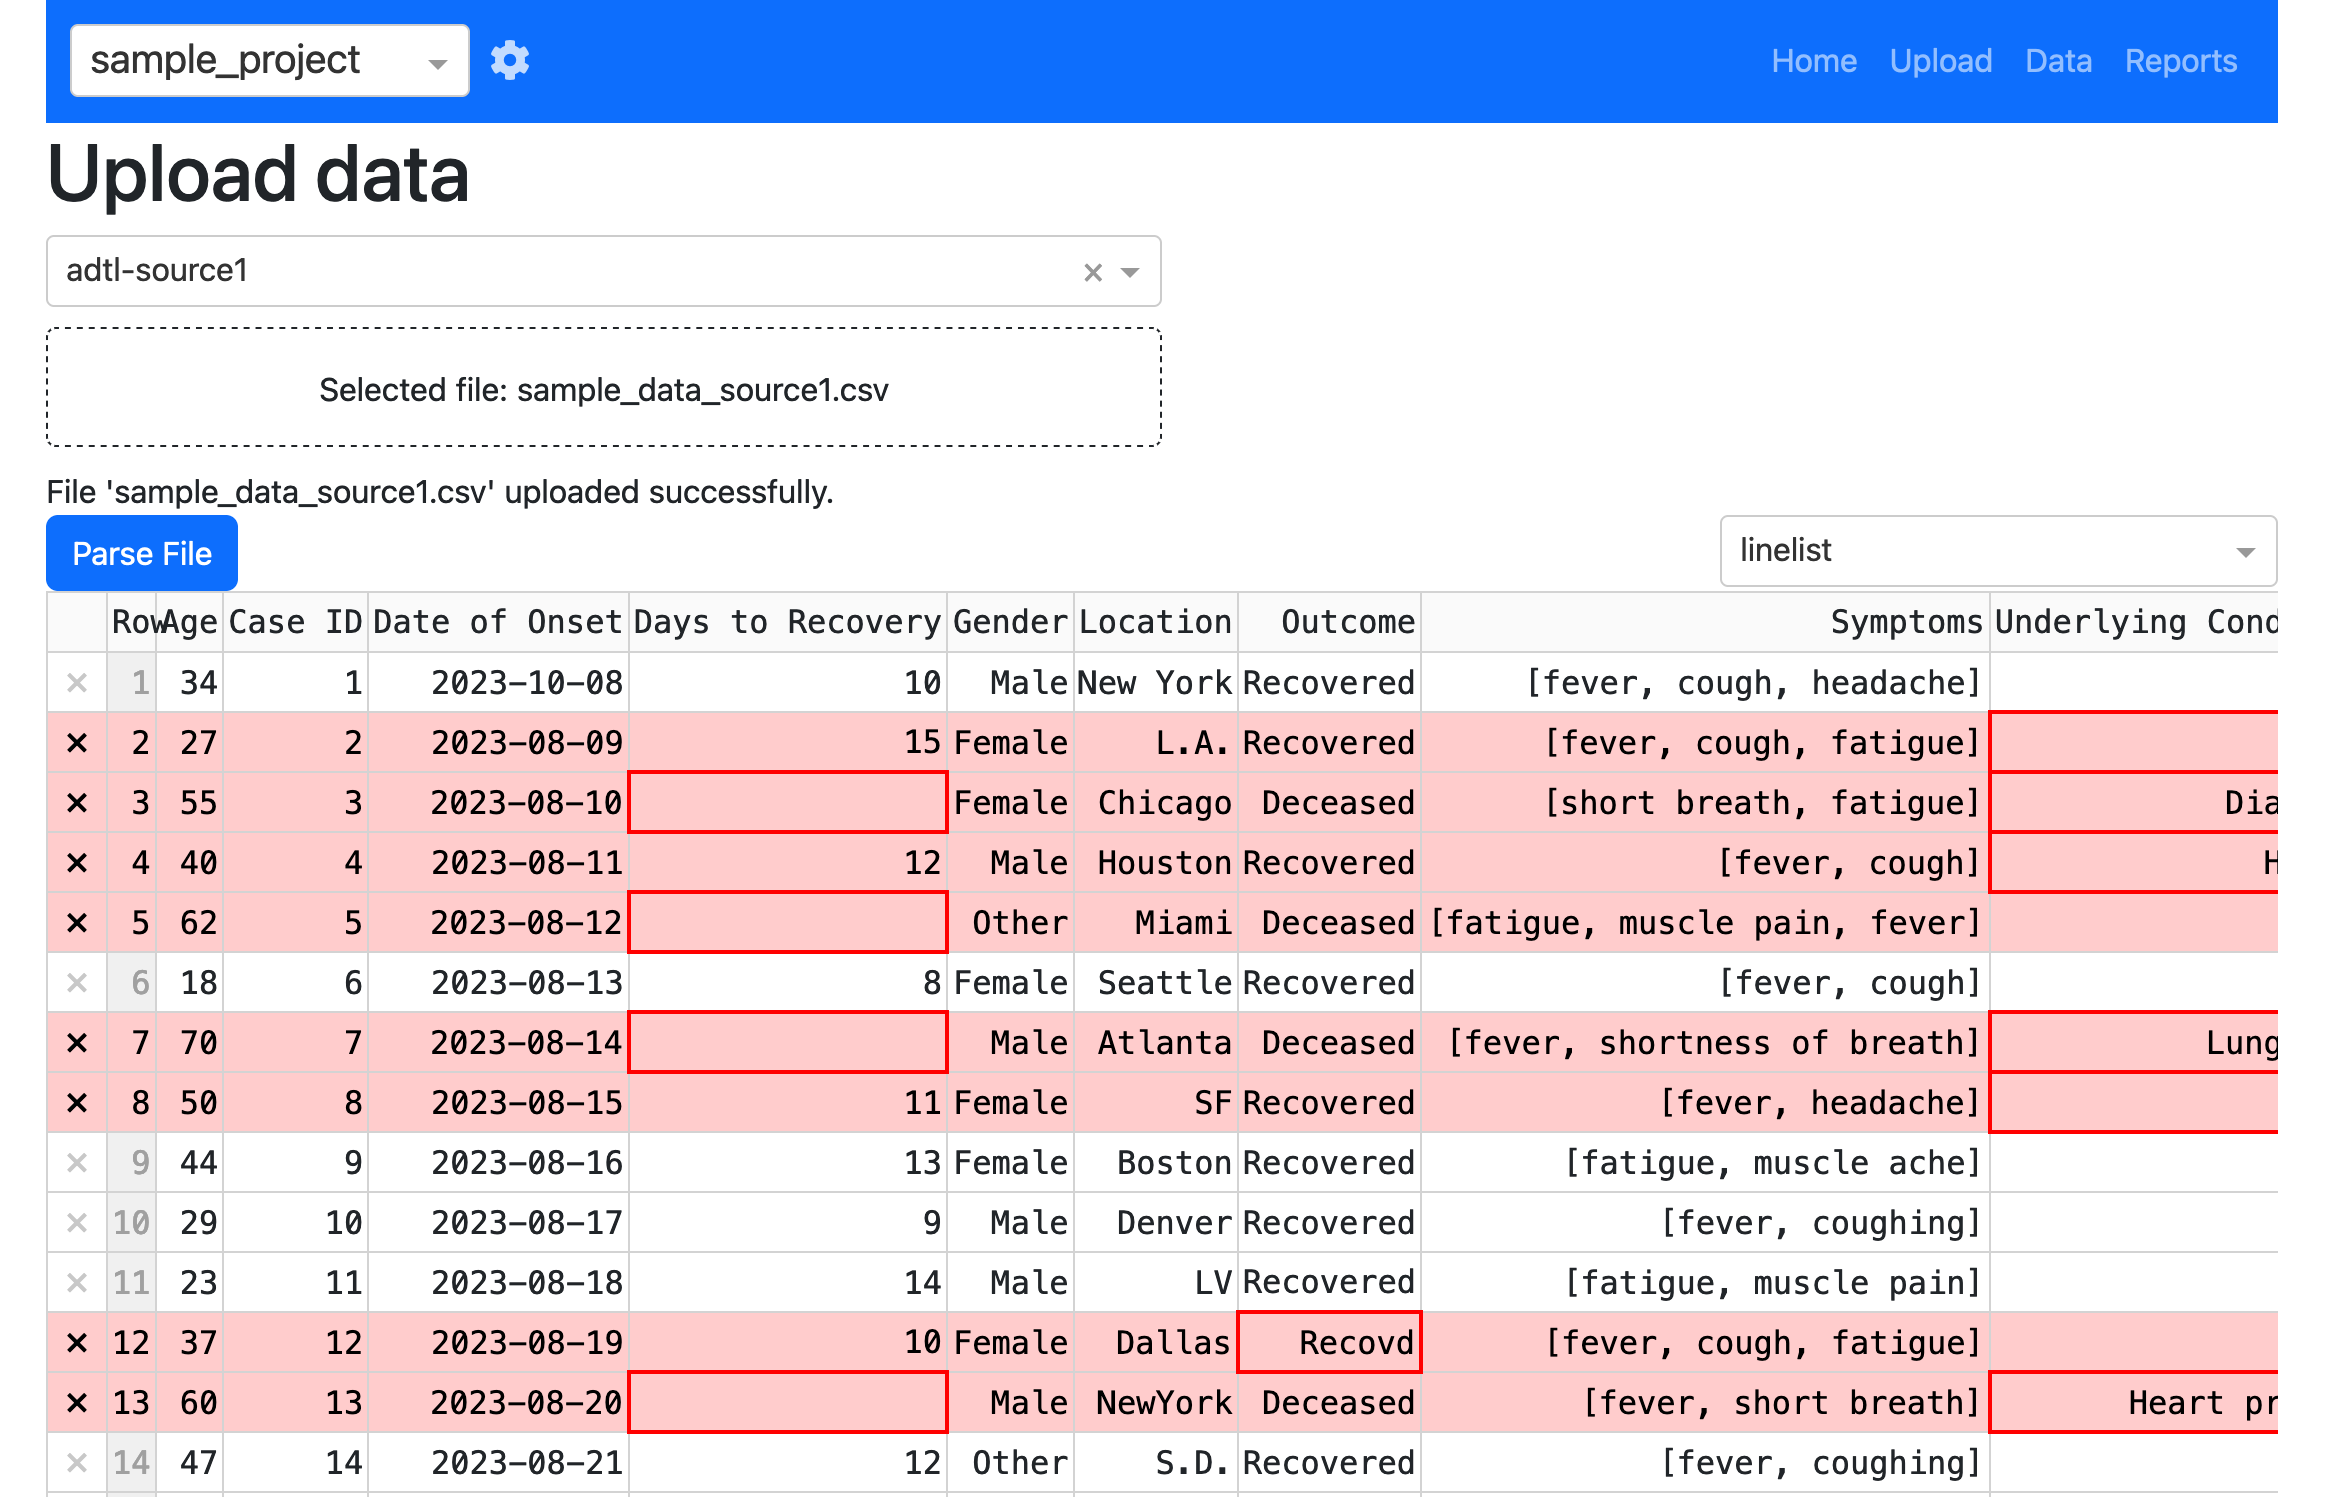
Task: Click the Gender column header
Action: click(x=1010, y=622)
